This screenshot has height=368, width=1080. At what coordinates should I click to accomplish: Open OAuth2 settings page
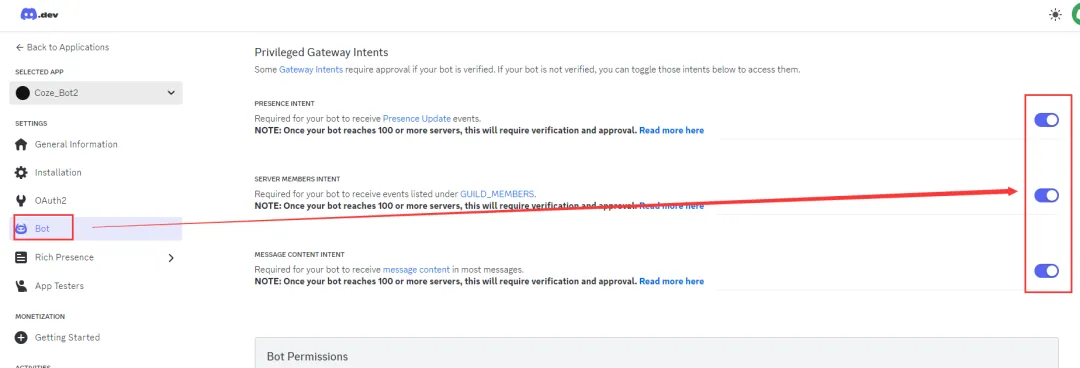[50, 201]
